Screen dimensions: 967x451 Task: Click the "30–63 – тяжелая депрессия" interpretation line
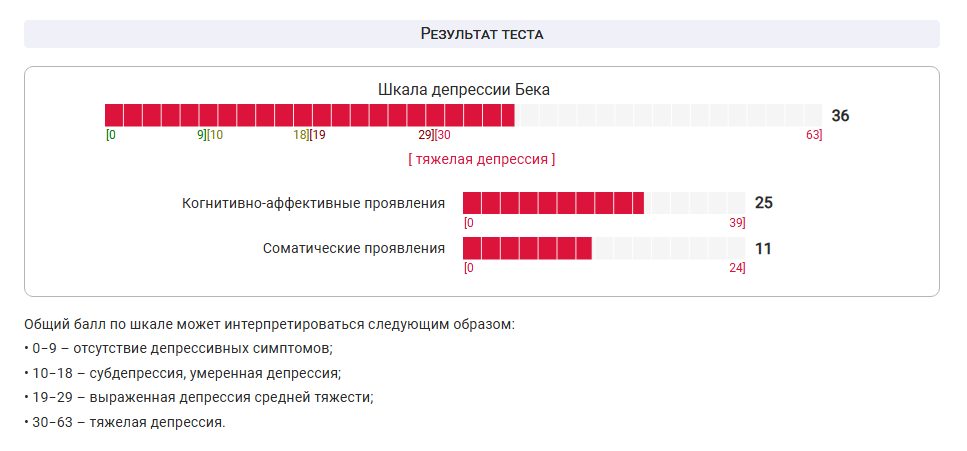(x=127, y=421)
